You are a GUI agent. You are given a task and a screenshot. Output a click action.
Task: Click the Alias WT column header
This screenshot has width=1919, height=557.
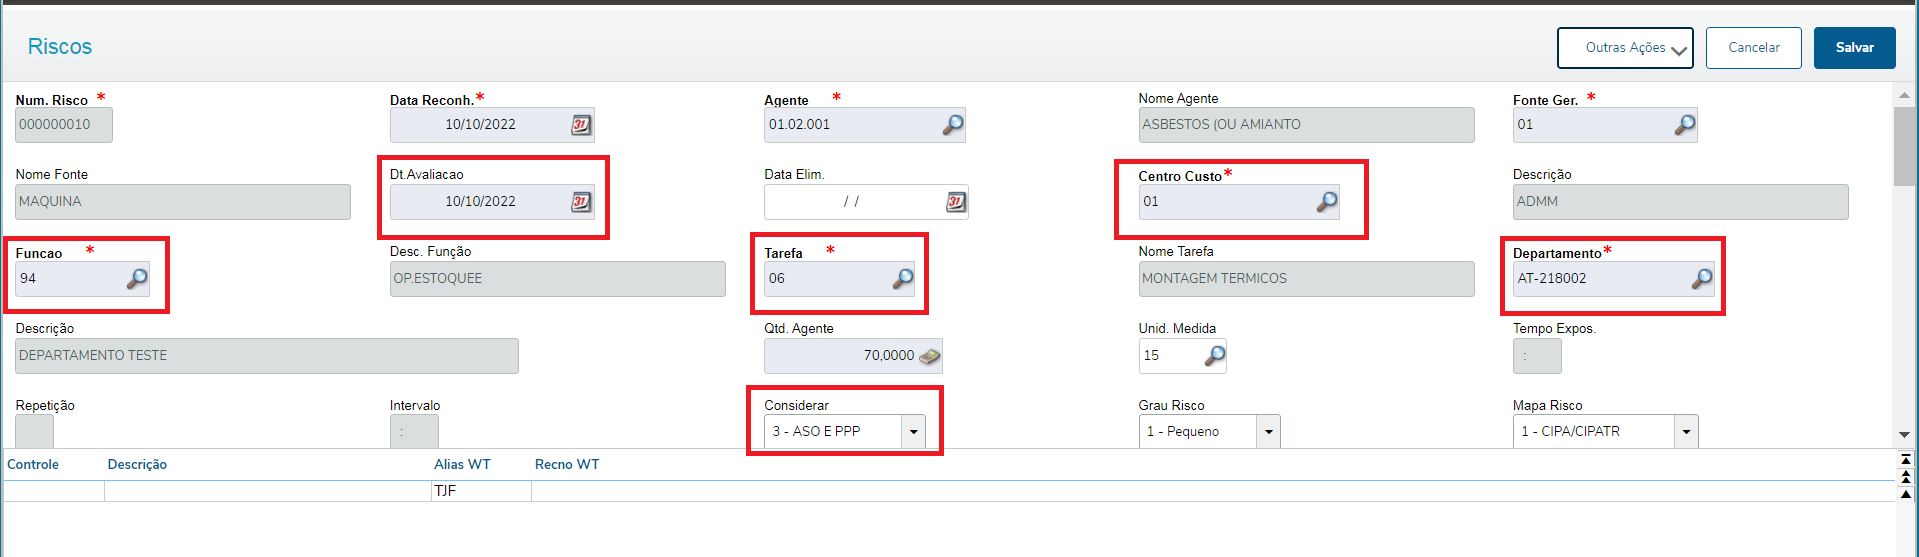click(462, 465)
